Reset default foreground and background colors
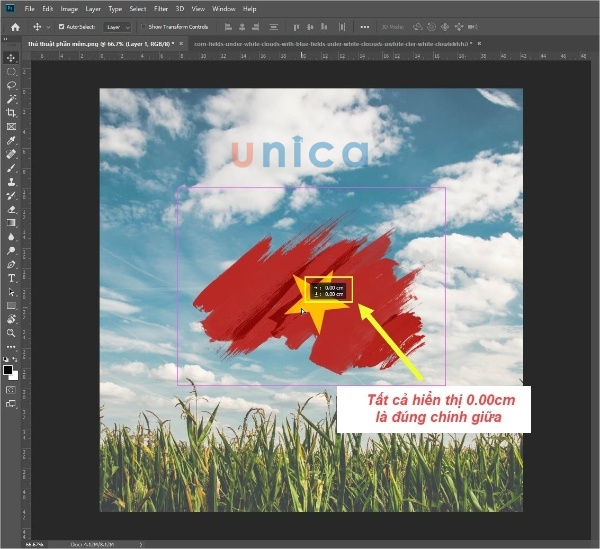 click(x=5, y=359)
